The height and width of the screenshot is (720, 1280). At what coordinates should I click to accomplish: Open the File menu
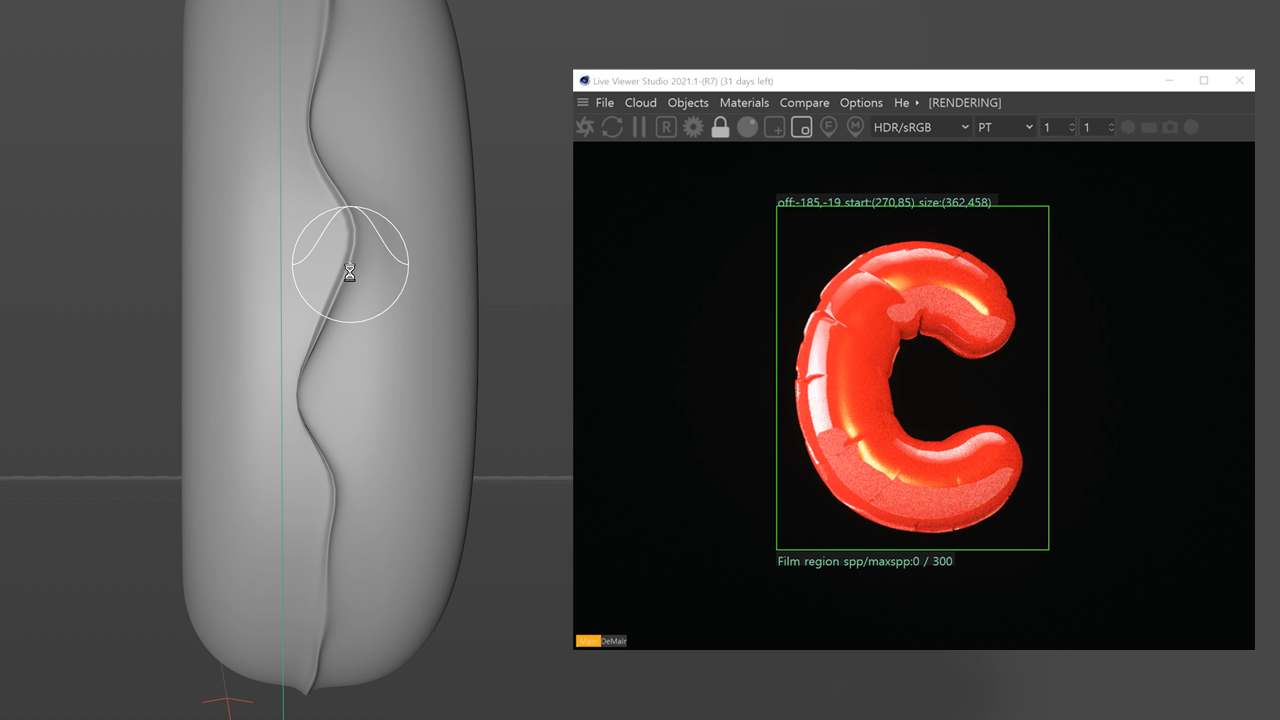tap(605, 103)
